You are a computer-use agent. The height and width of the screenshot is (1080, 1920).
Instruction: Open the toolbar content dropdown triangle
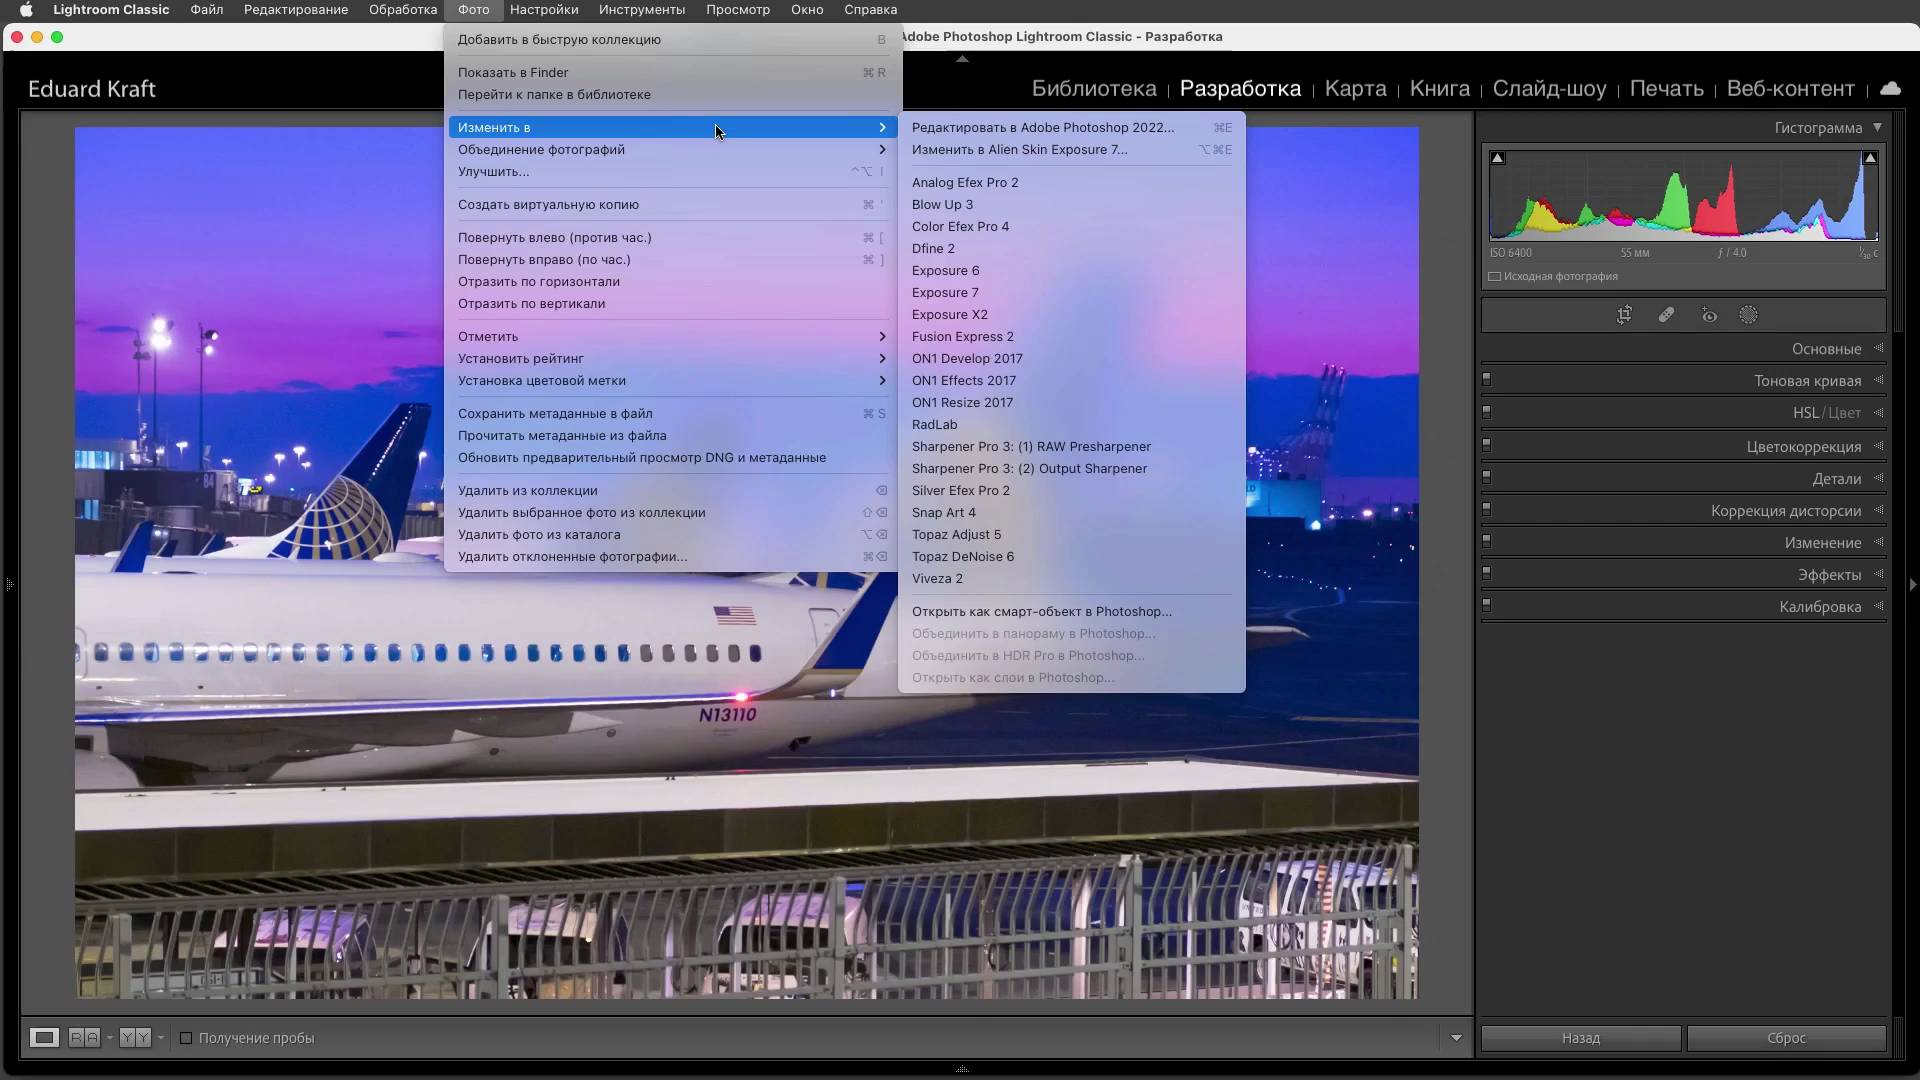1456,1038
